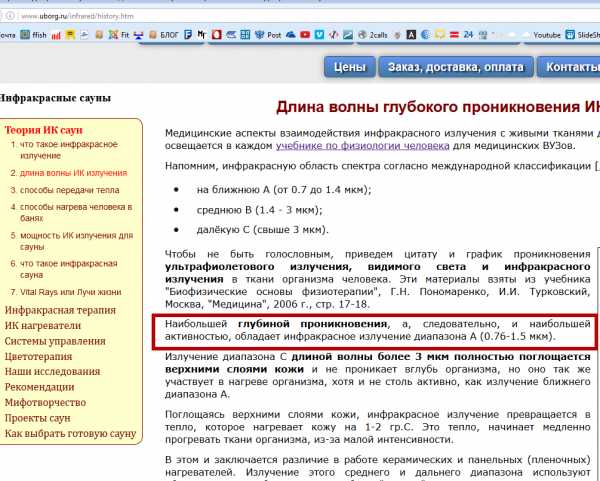This screenshot has height=481, width=600.
Task: Open the БЛОГ bookmark
Action: (x=164, y=36)
